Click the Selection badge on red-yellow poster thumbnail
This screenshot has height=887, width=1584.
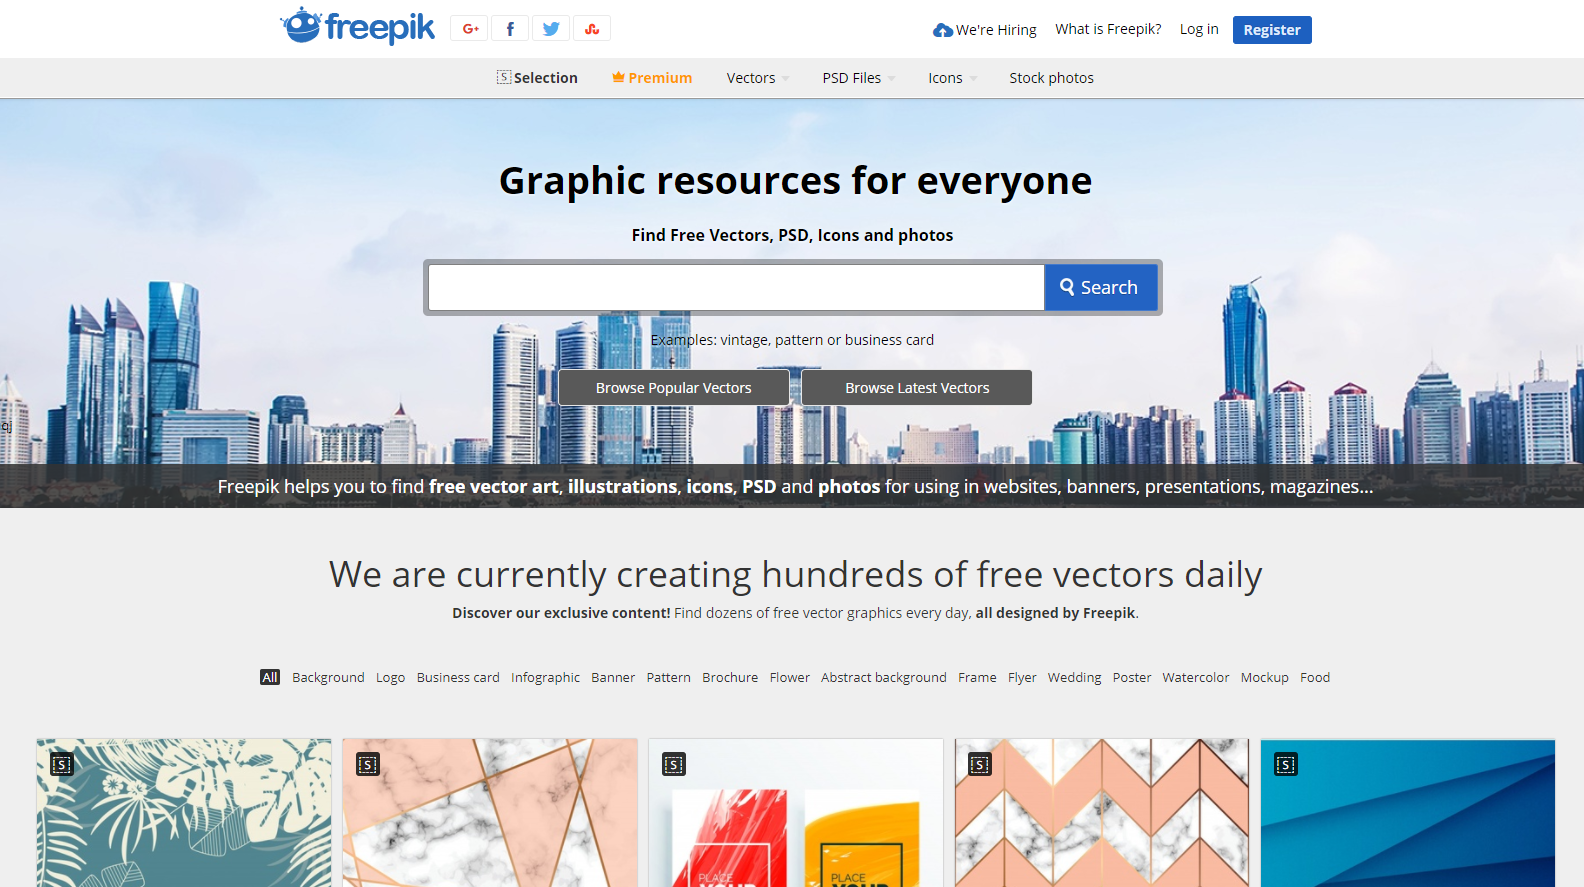click(x=674, y=765)
